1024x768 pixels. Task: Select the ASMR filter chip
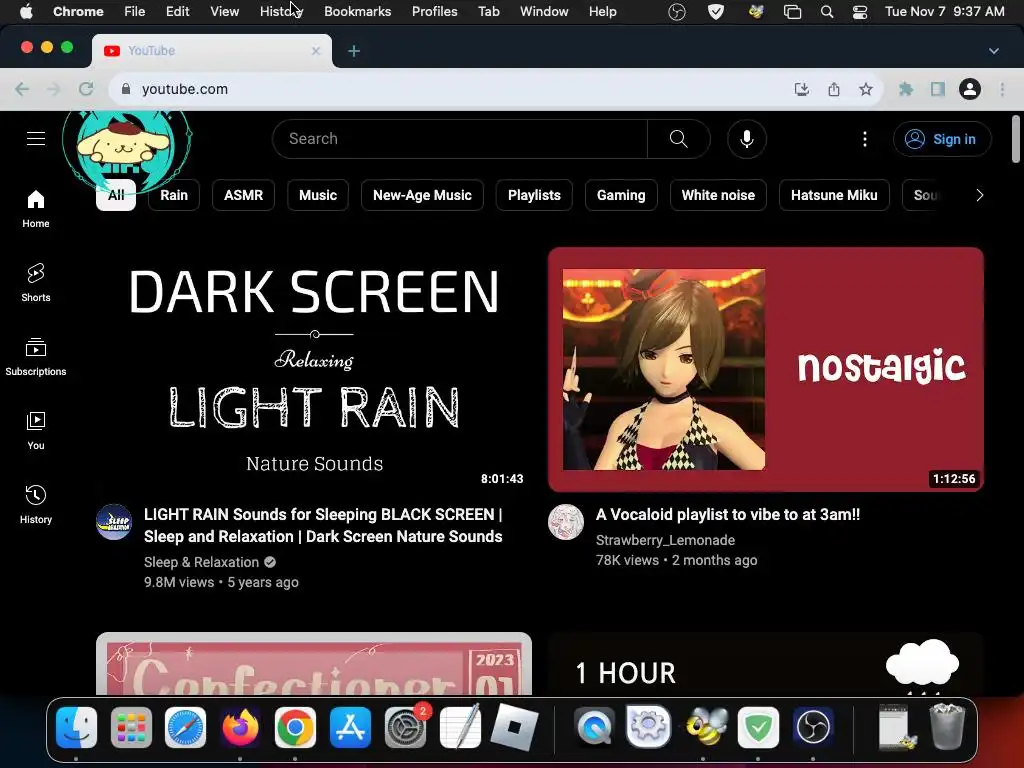pos(243,195)
